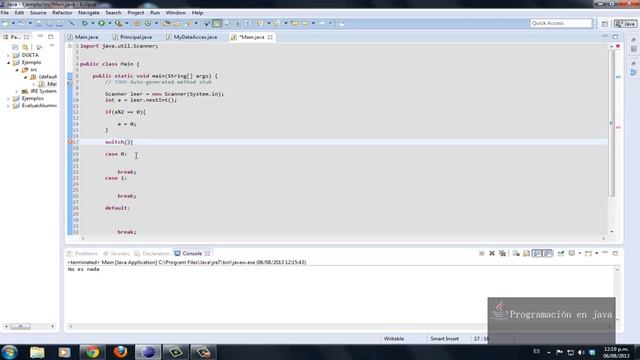Open the New wizard dropdown arrow
The image size is (640, 360).
(13, 24)
